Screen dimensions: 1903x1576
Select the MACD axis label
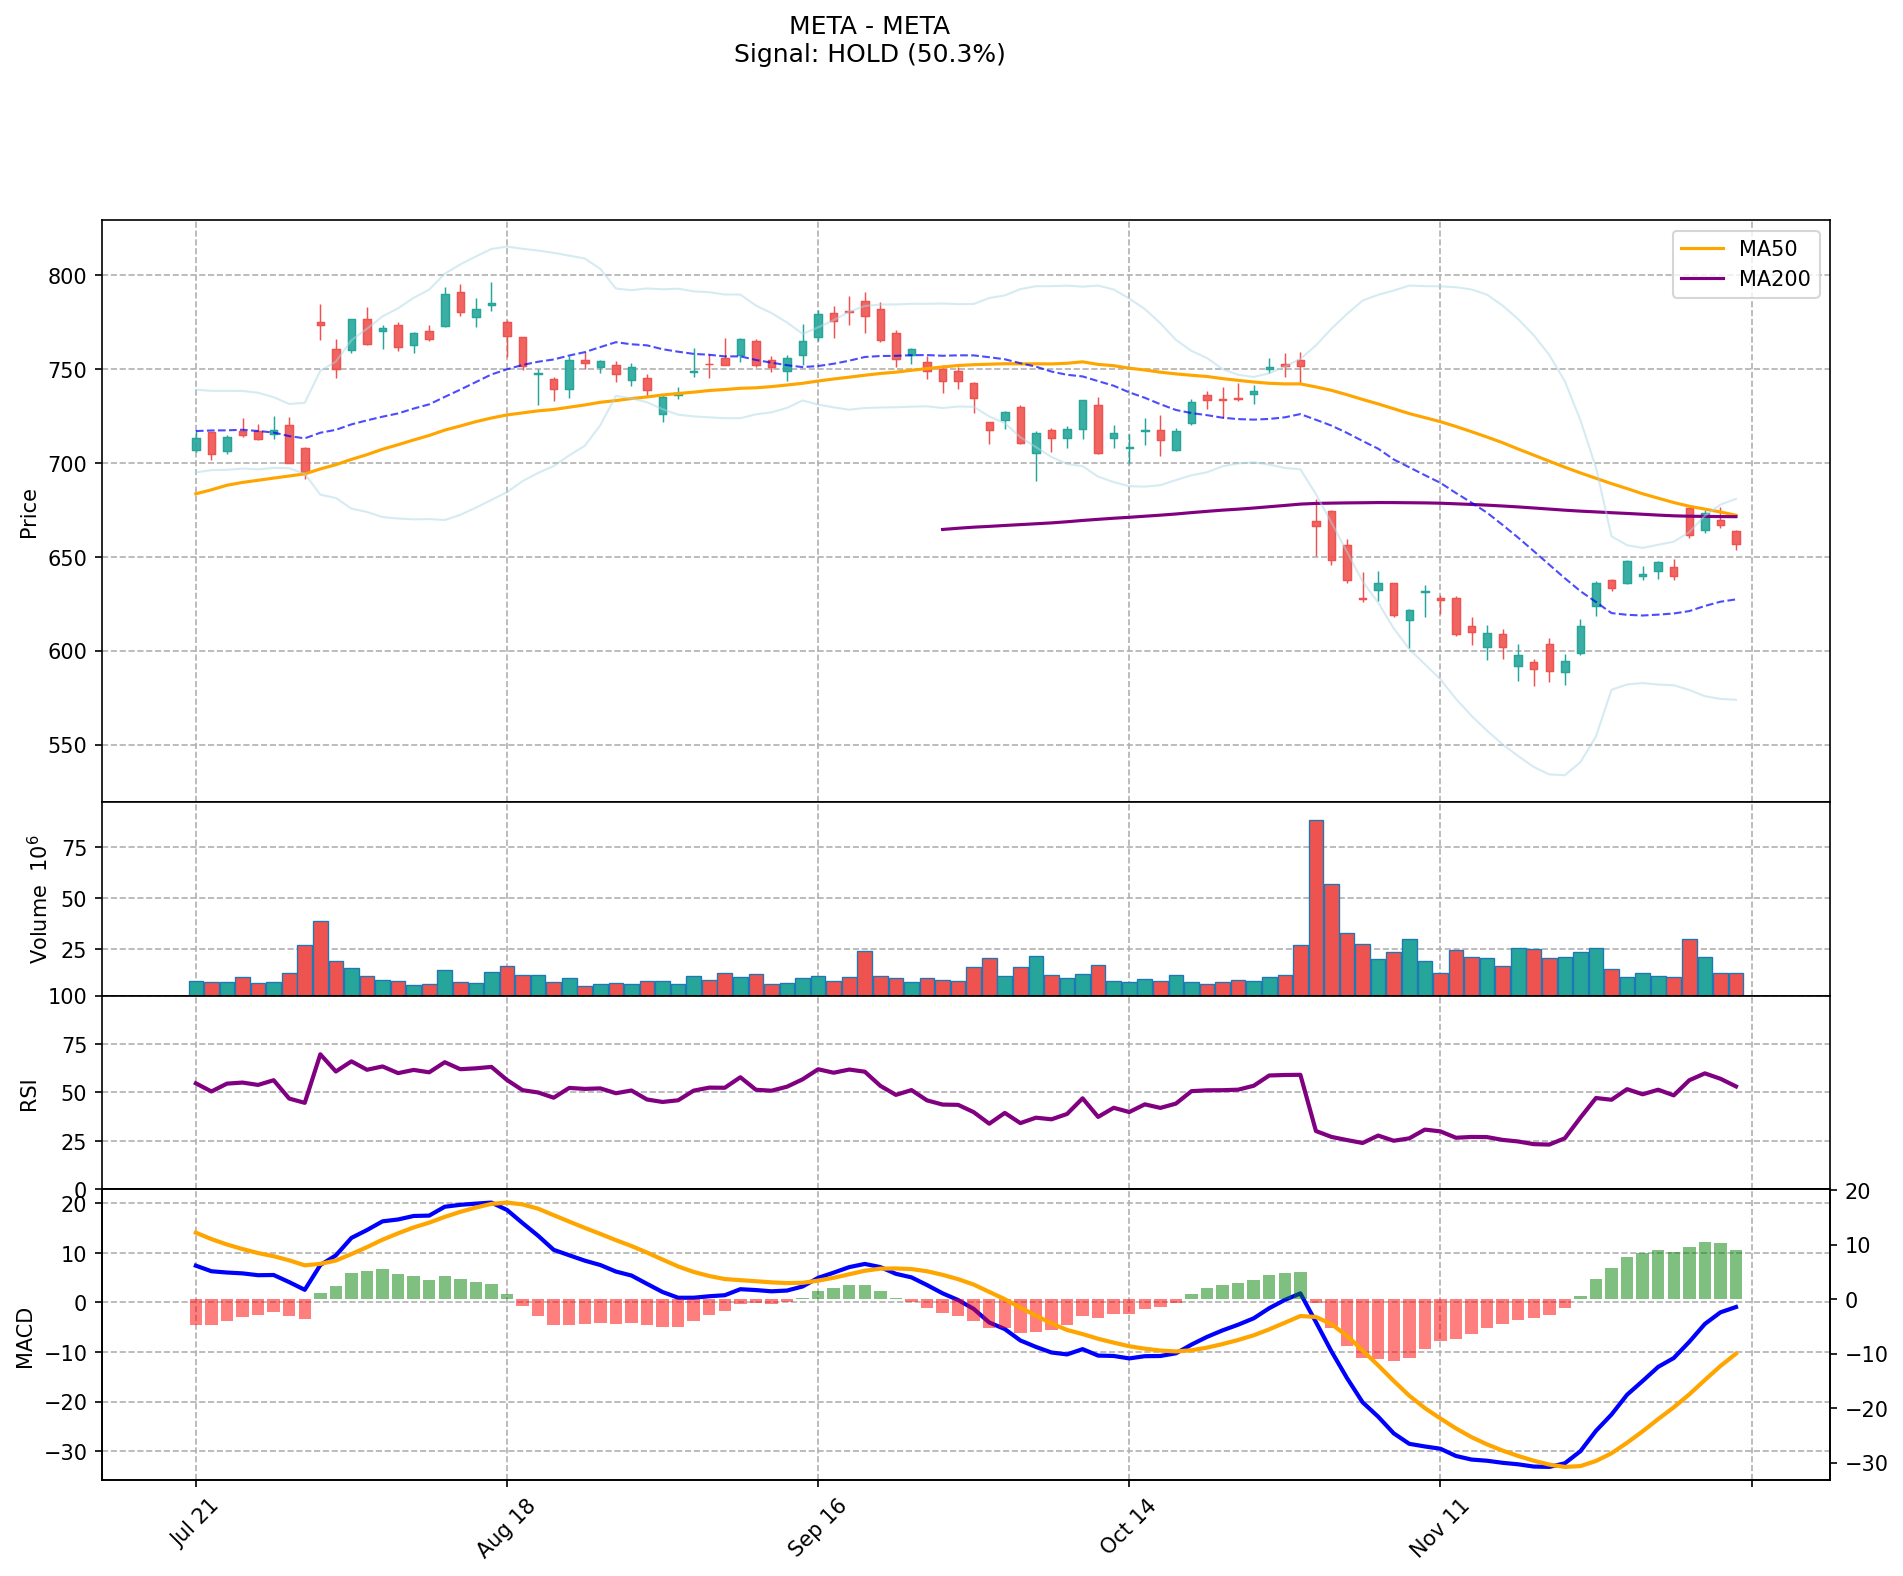pos(25,1338)
